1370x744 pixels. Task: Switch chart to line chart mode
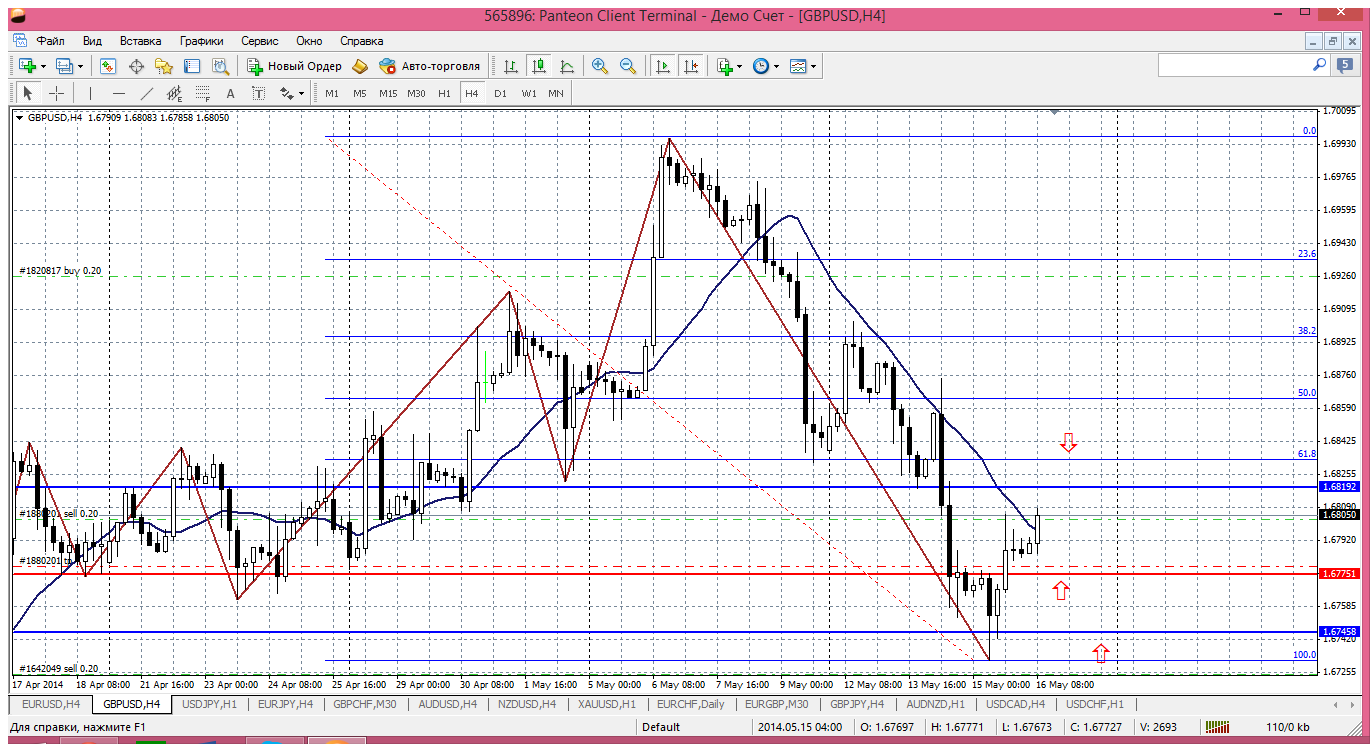(567, 66)
